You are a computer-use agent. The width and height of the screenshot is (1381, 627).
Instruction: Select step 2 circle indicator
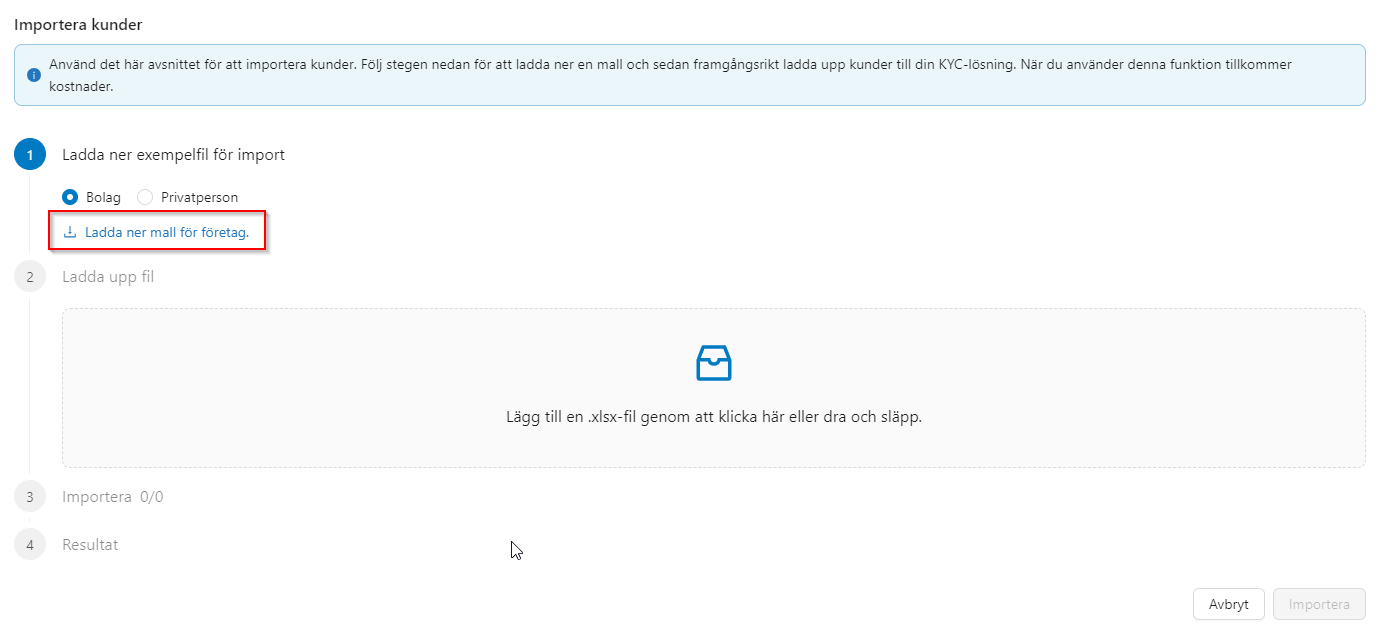click(30, 276)
